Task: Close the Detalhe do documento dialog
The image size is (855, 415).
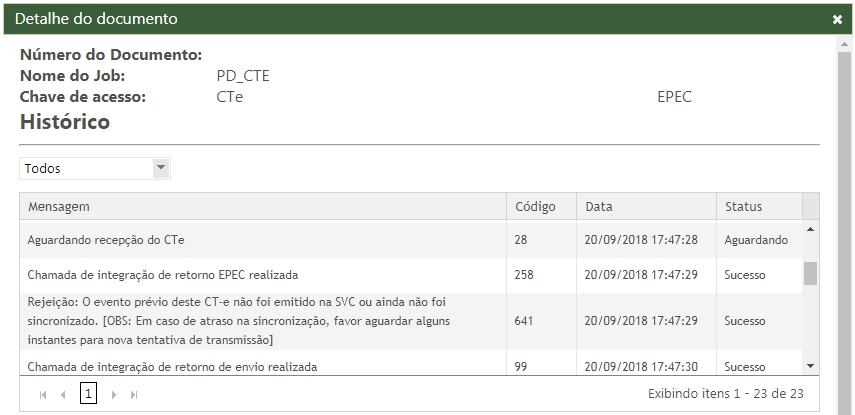Action: (837, 19)
